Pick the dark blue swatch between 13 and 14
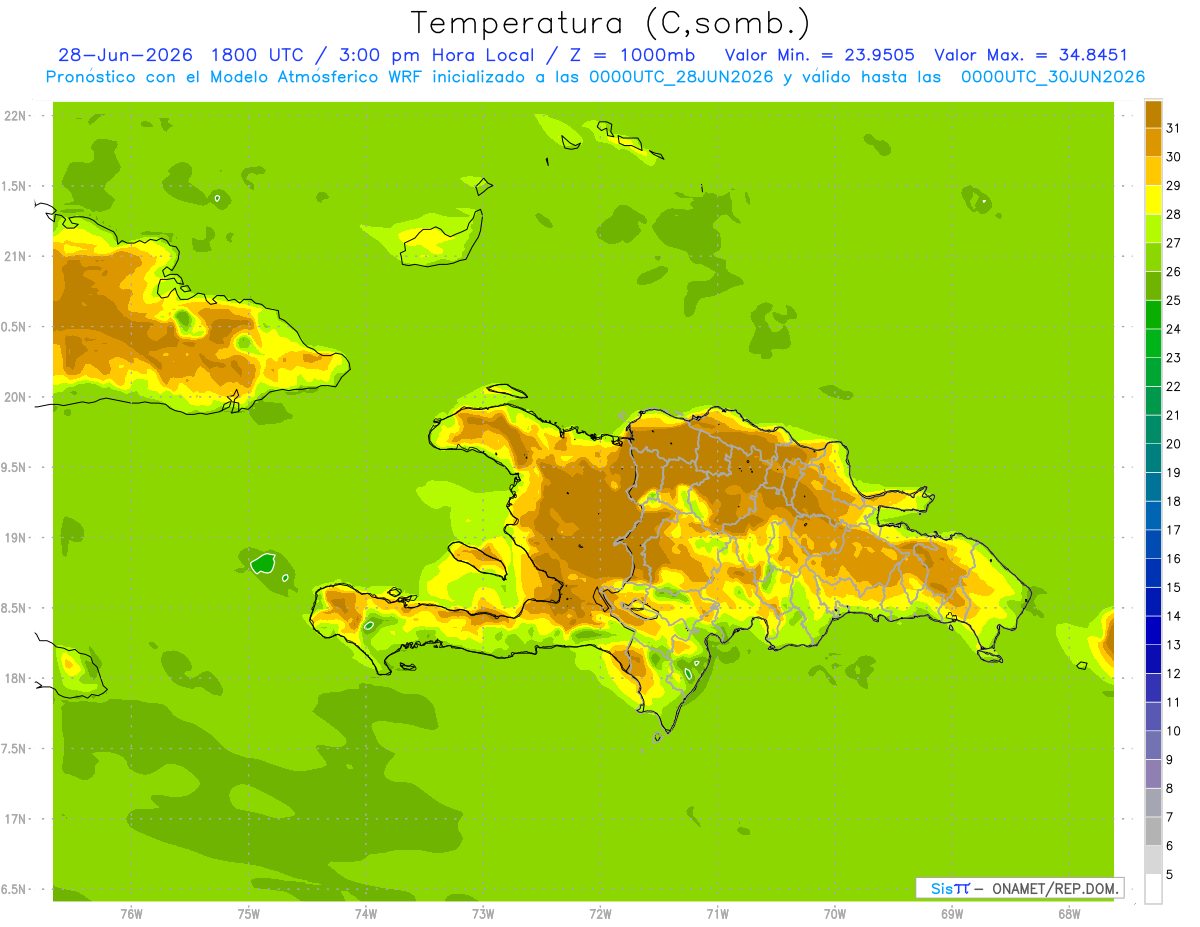 point(1153,630)
